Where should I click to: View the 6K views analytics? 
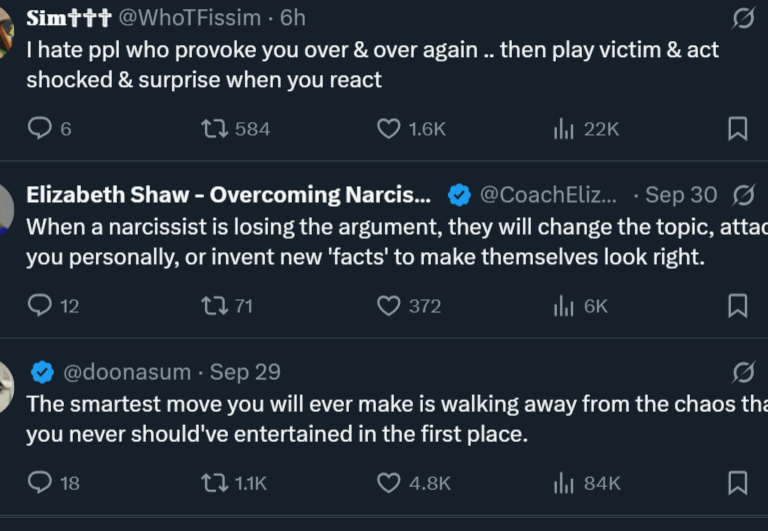563,306
